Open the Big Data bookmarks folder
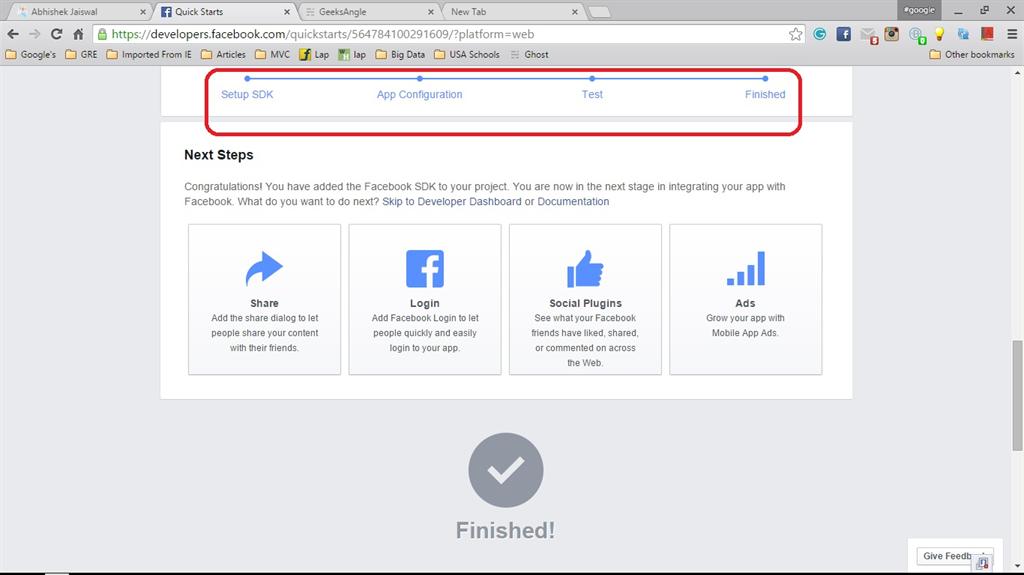 [x=400, y=54]
